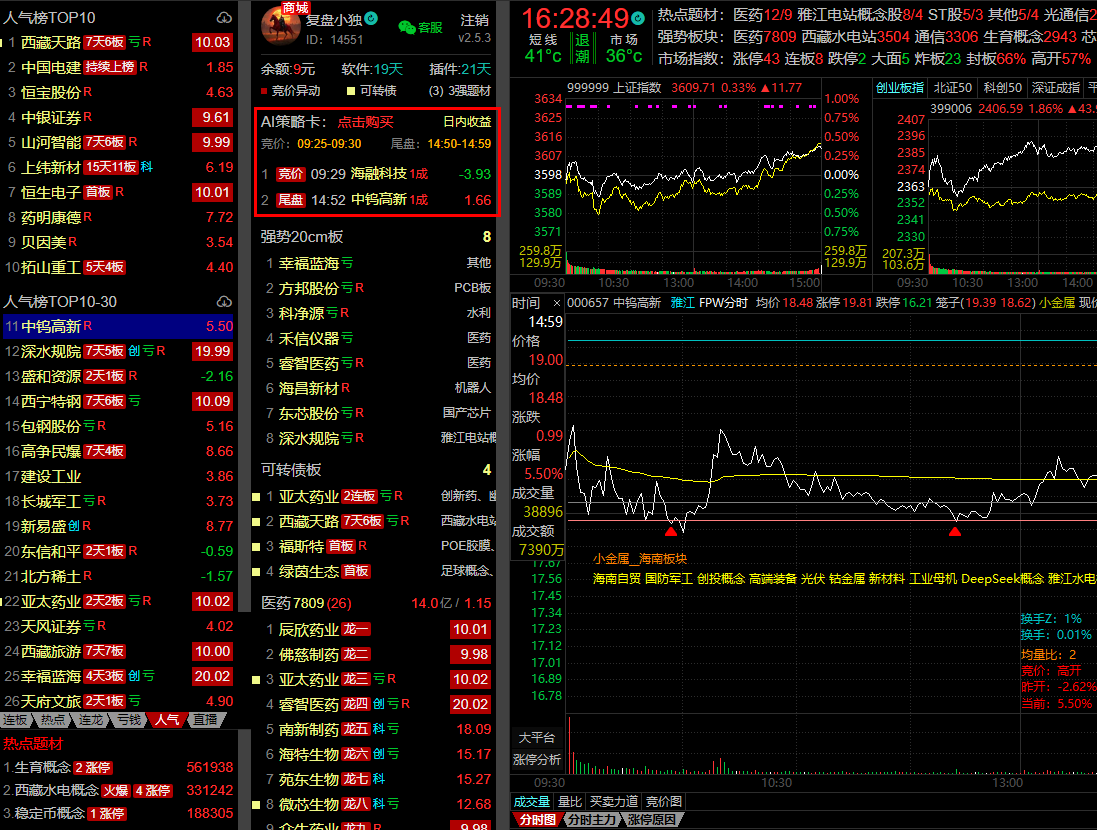Open WeChat 客服 support icon

(406, 27)
